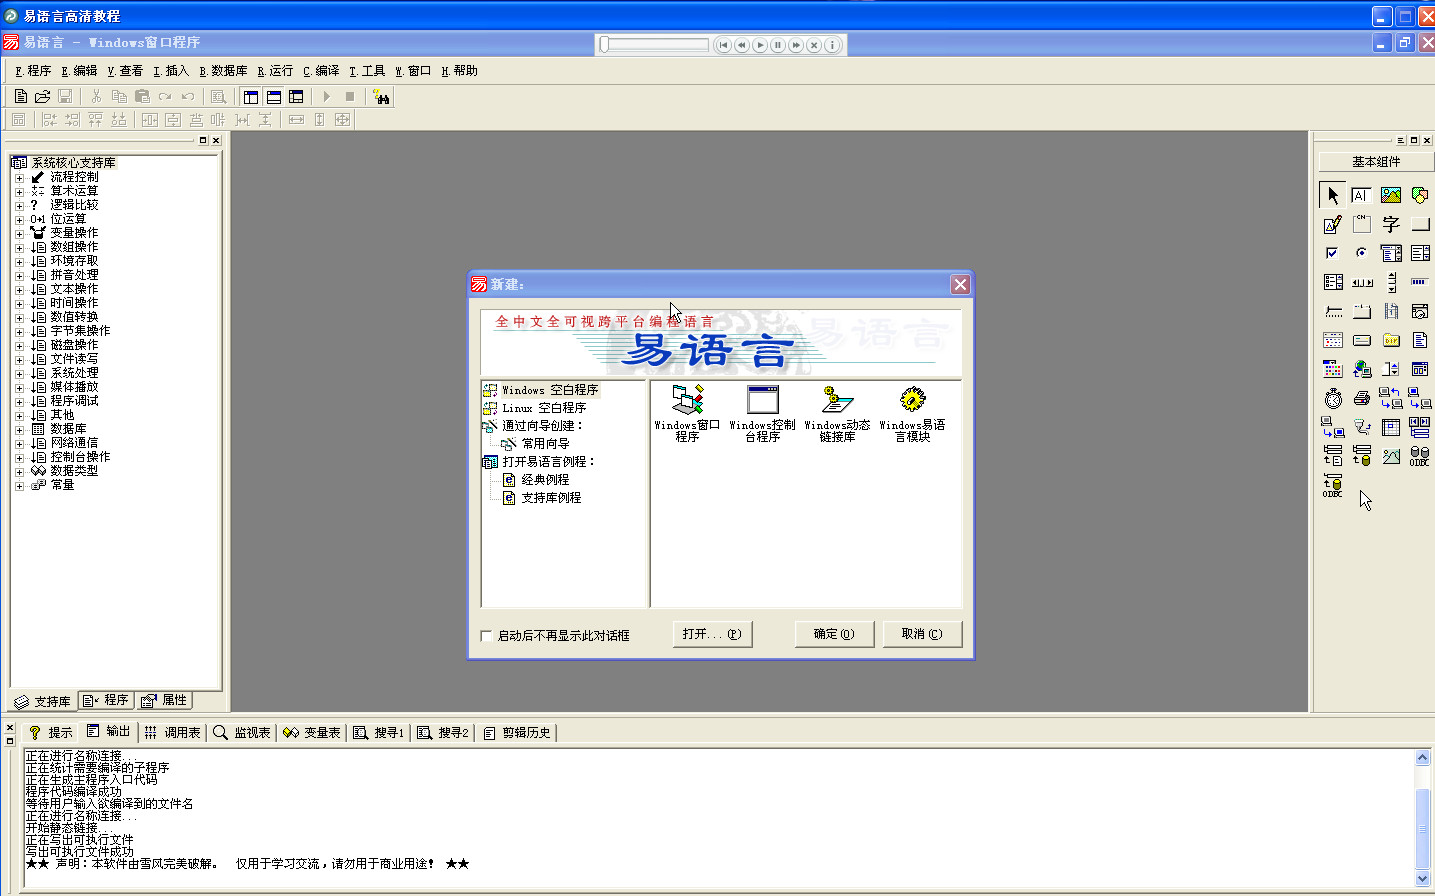Open the B.数据库 menu
The image size is (1435, 896).
[223, 71]
